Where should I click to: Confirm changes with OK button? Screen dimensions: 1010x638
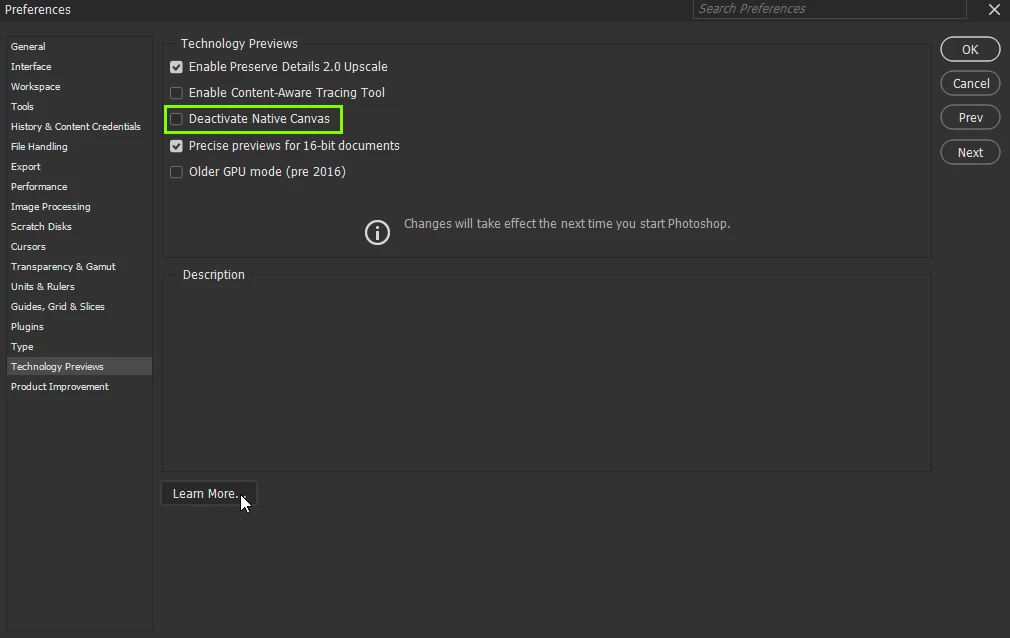(x=970, y=50)
